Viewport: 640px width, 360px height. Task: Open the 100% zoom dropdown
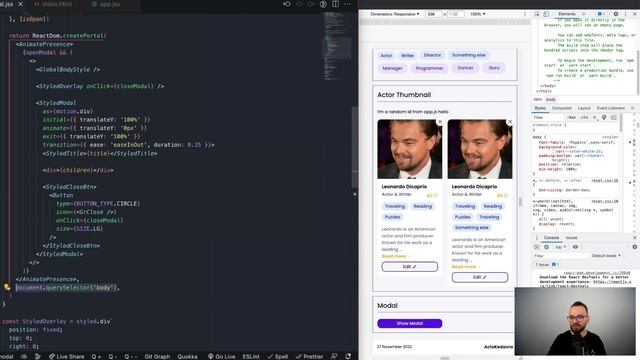(x=478, y=14)
